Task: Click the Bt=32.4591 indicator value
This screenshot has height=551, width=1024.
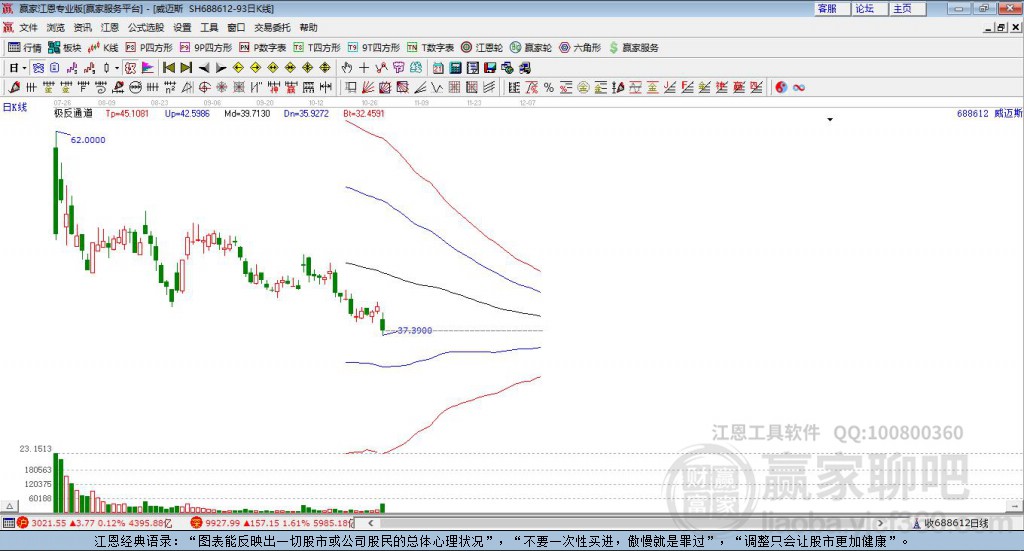Action: (364, 113)
